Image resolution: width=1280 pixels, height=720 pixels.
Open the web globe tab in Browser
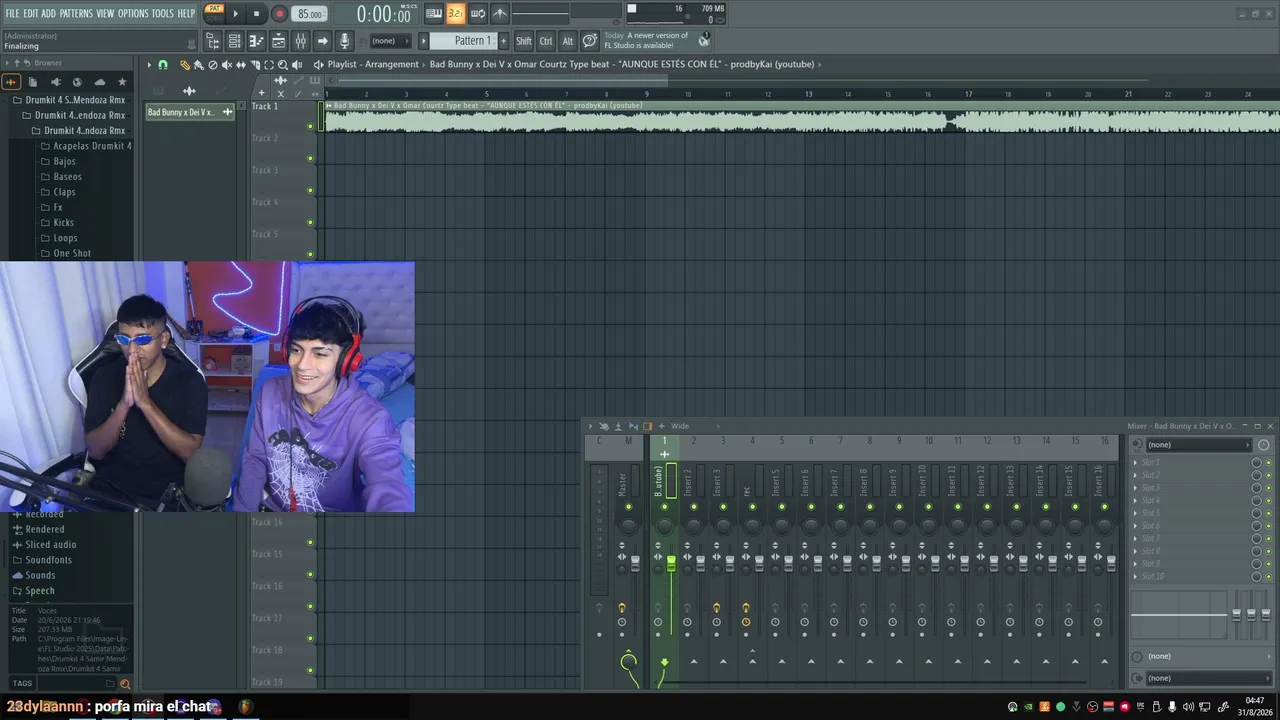click(x=77, y=82)
